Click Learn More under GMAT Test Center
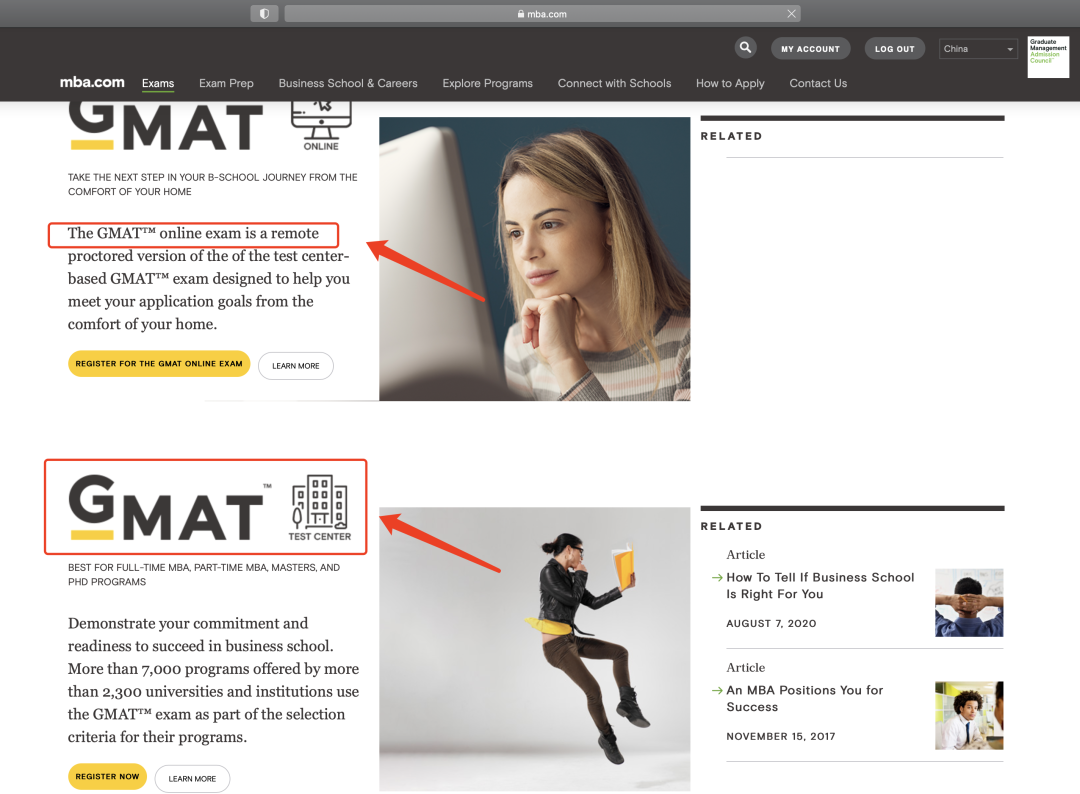 pyautogui.click(x=192, y=779)
